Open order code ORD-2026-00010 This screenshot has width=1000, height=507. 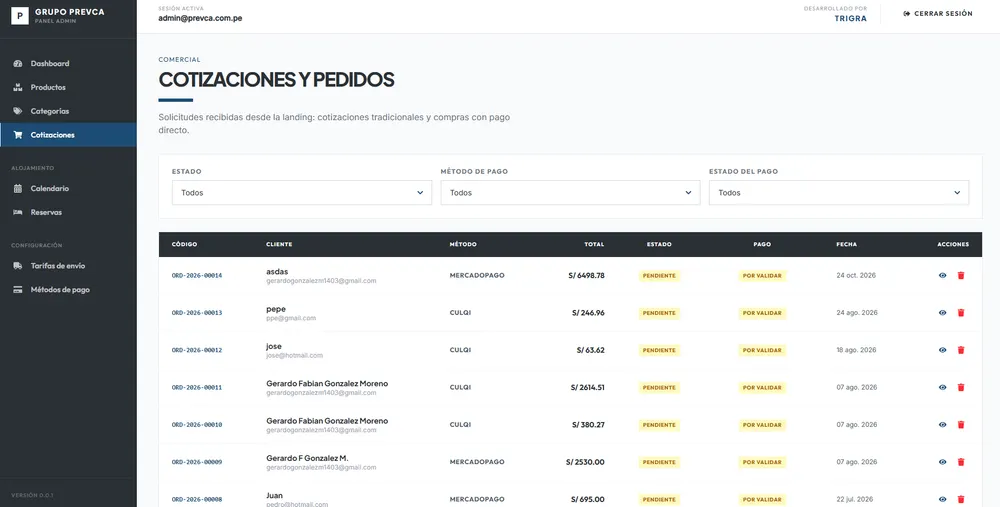tap(197, 425)
